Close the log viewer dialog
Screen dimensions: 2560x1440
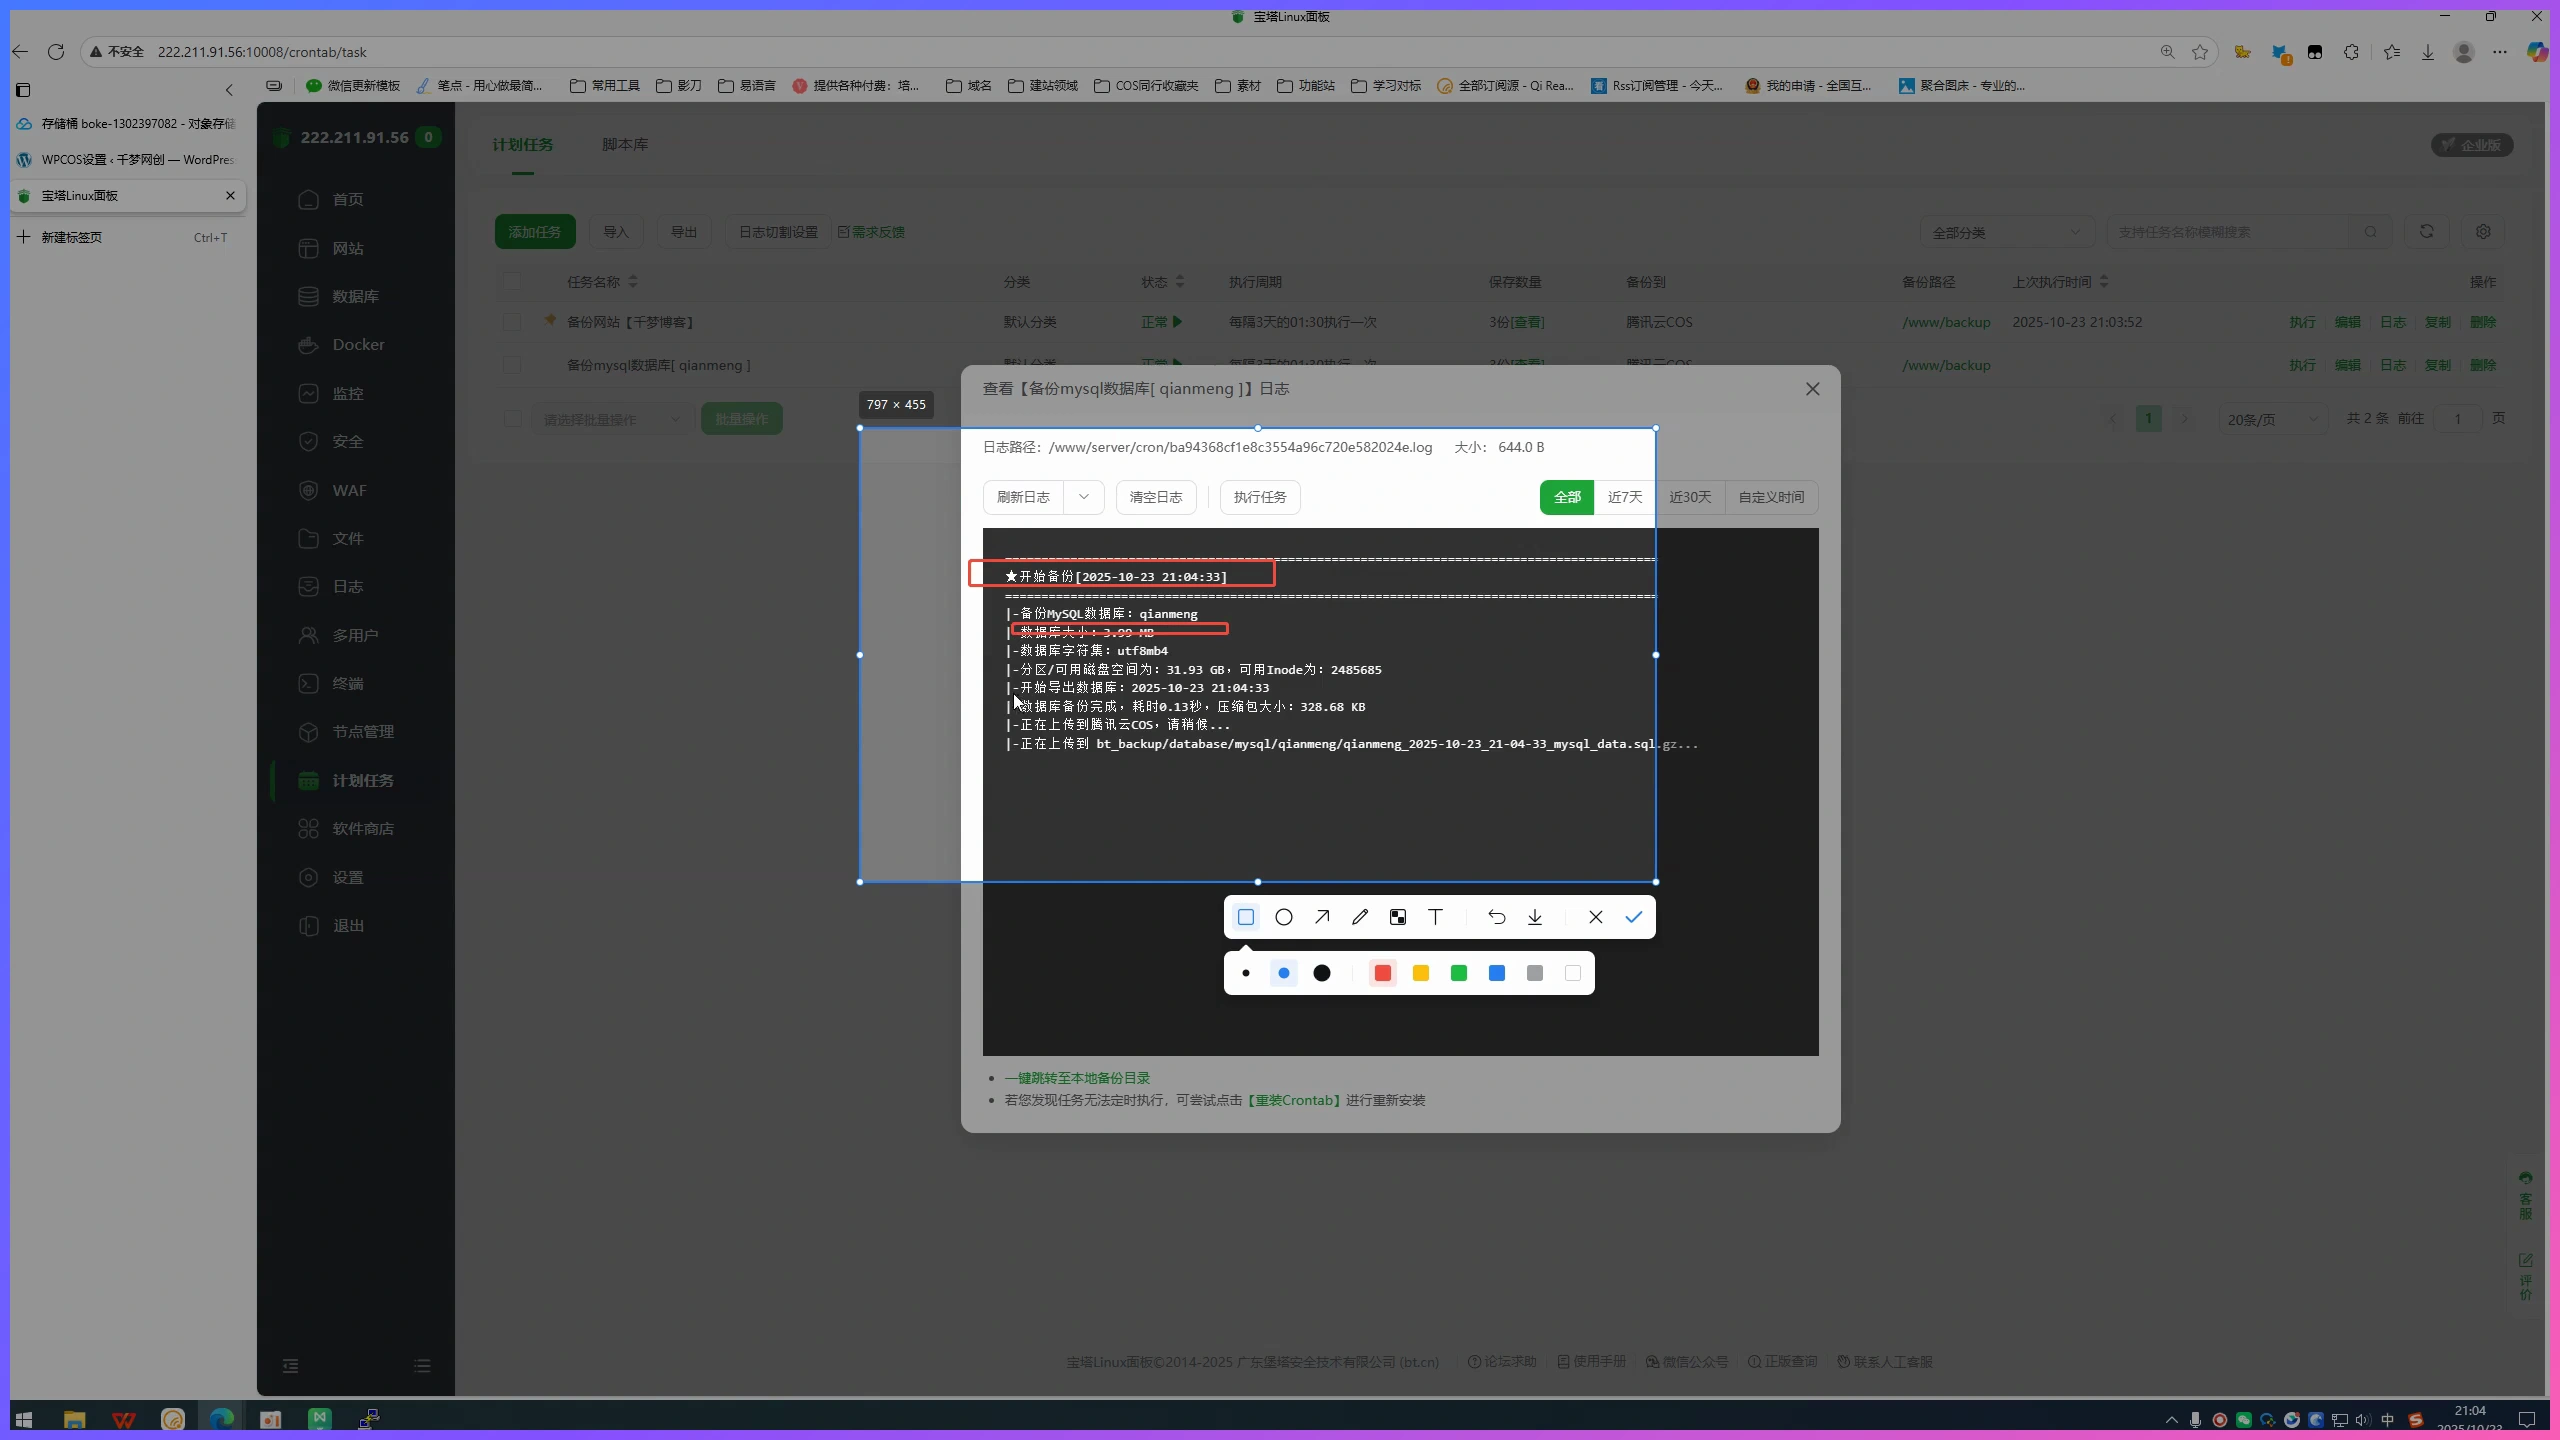tap(1813, 389)
